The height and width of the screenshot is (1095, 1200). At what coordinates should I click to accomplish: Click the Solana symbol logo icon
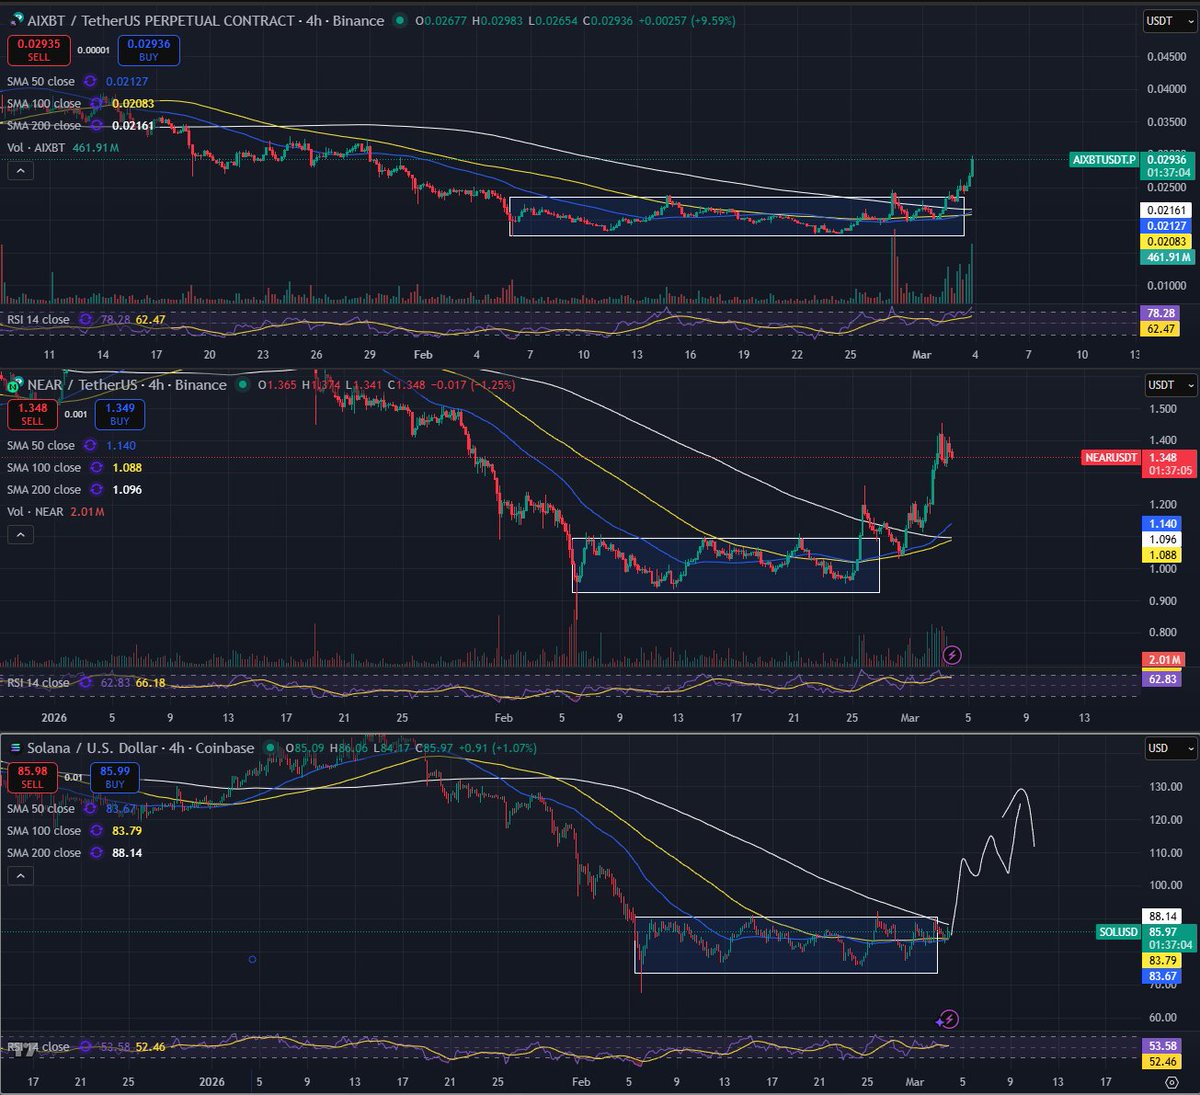15,748
